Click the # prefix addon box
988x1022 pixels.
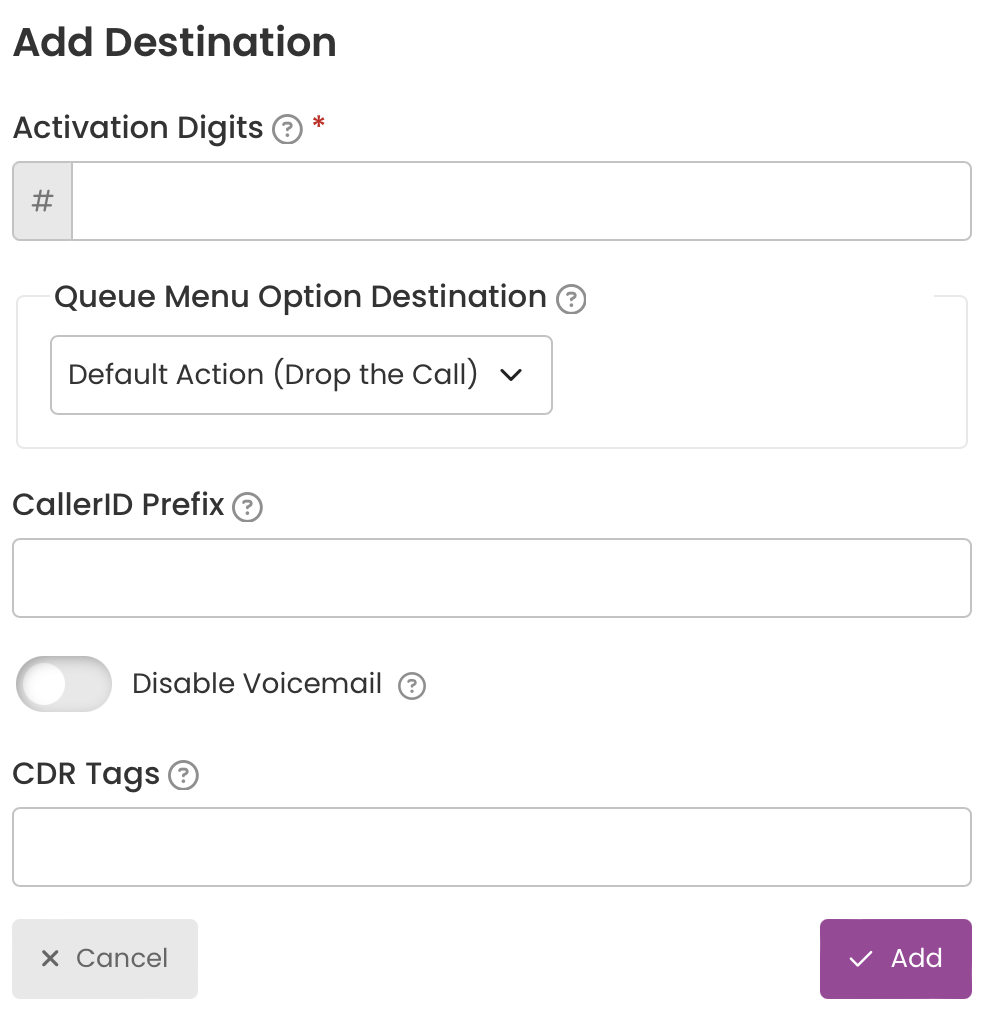[42, 201]
